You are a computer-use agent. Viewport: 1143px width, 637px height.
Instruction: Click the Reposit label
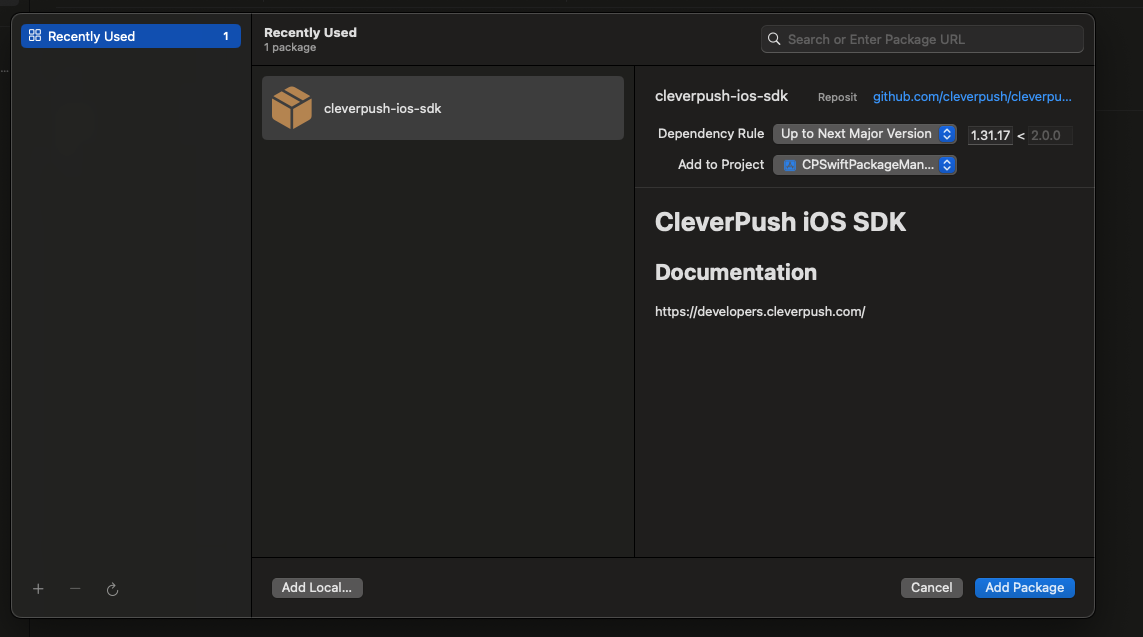point(838,97)
